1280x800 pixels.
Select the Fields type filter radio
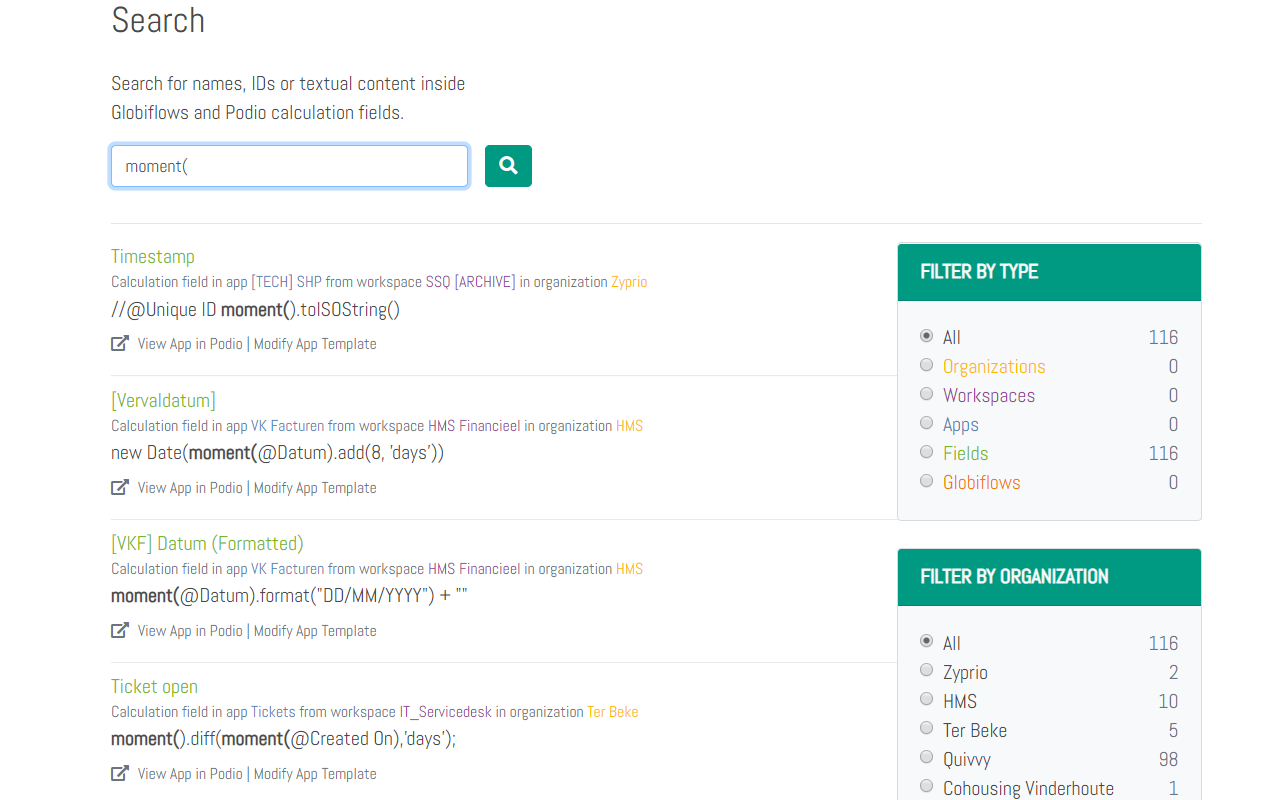(x=926, y=452)
